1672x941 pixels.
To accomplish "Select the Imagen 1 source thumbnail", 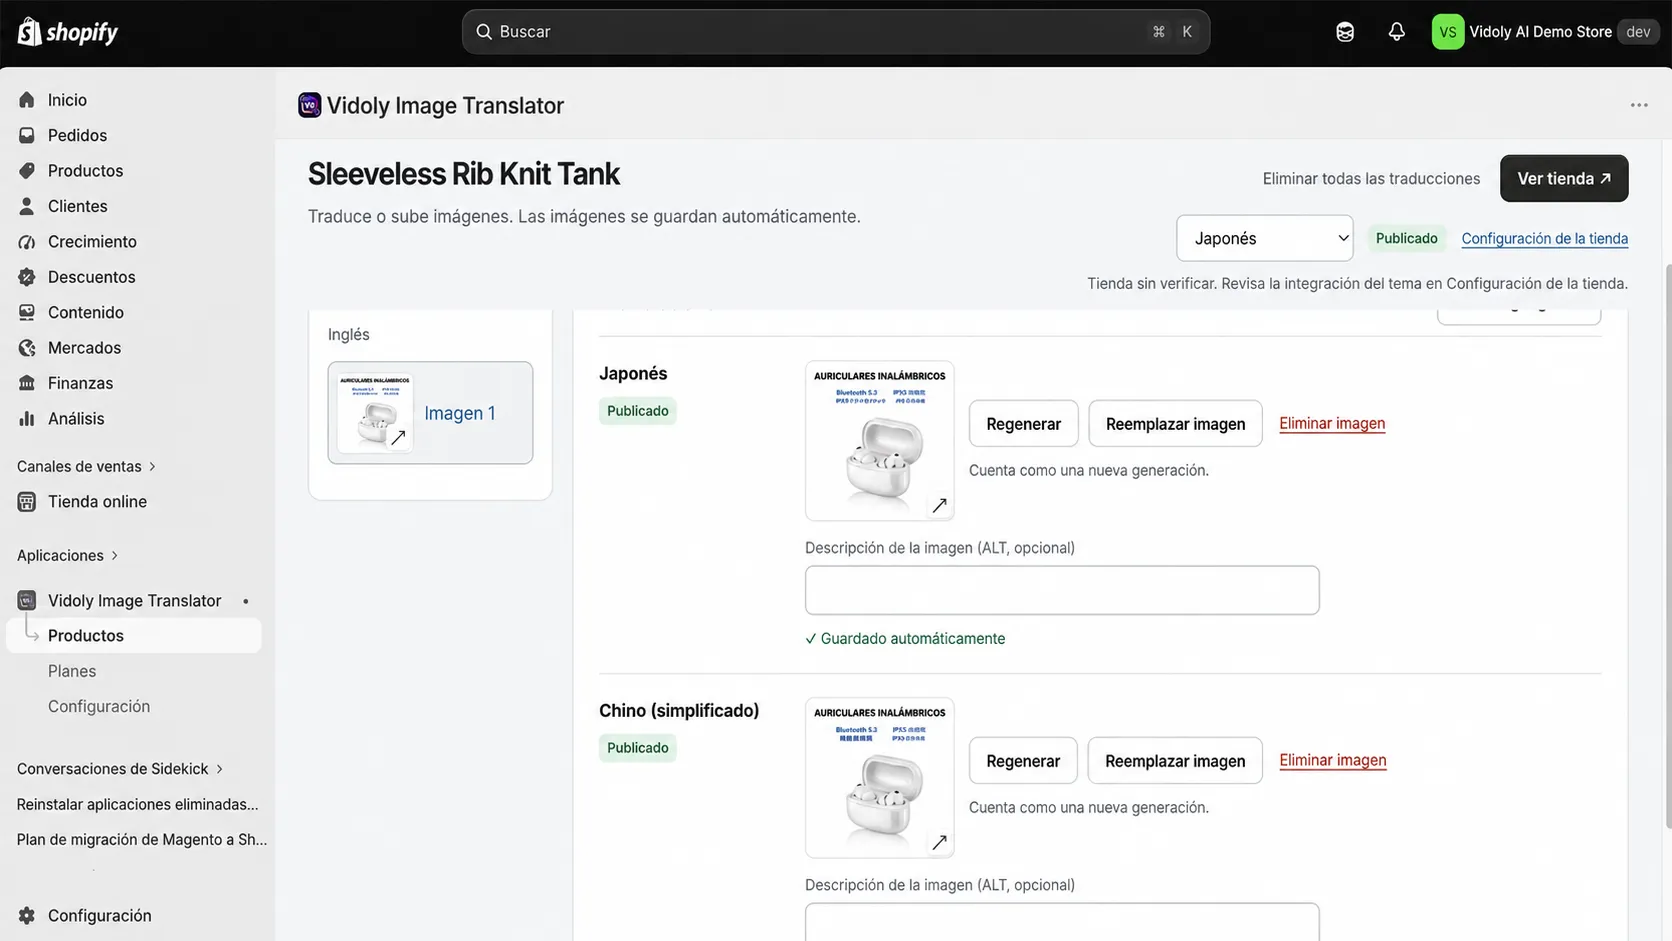I will coord(430,413).
